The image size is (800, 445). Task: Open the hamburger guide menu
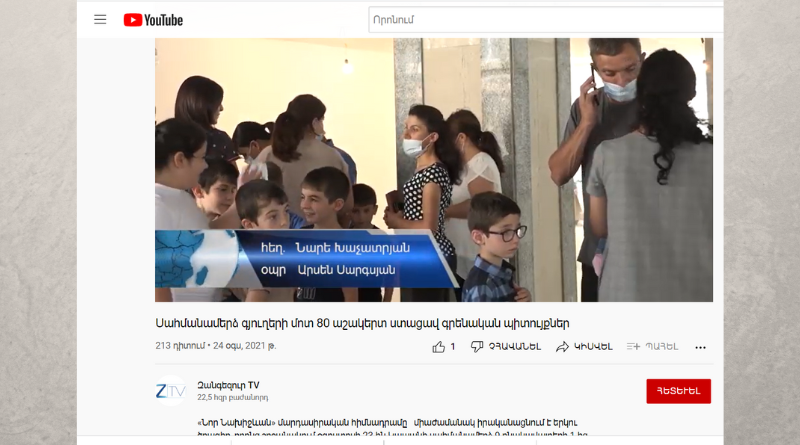pyautogui.click(x=100, y=19)
